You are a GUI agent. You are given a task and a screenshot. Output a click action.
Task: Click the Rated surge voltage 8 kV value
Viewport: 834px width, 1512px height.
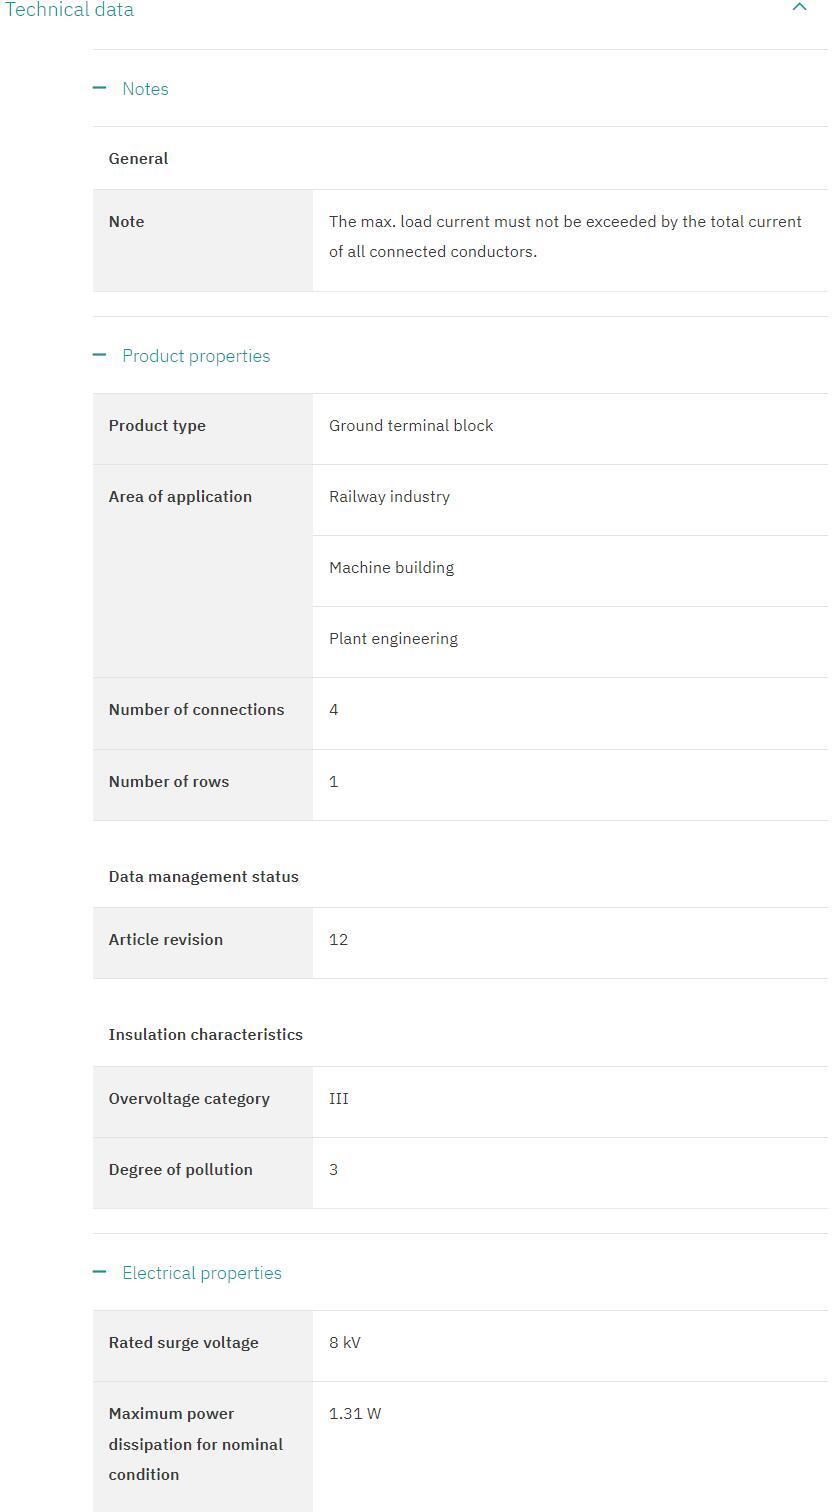coord(344,1342)
